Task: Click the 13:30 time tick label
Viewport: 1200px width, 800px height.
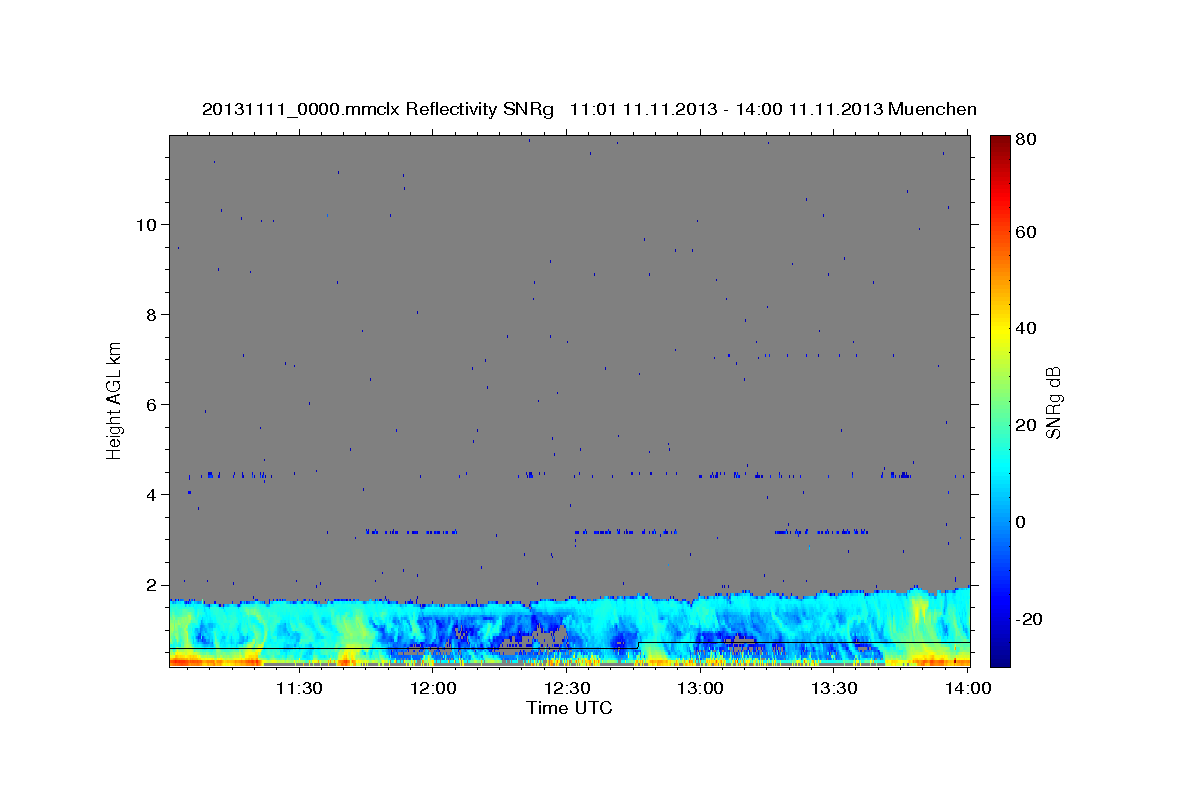Action: click(x=835, y=688)
